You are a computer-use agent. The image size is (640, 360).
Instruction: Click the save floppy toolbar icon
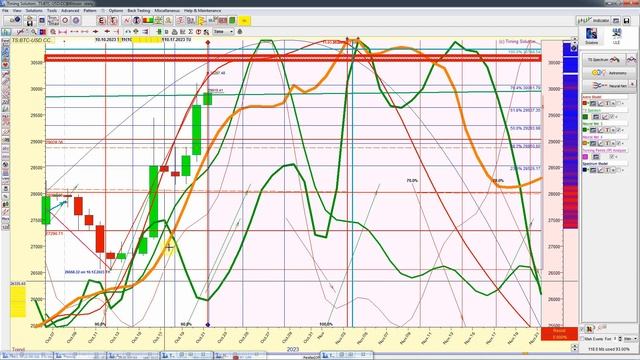(x=30, y=20)
